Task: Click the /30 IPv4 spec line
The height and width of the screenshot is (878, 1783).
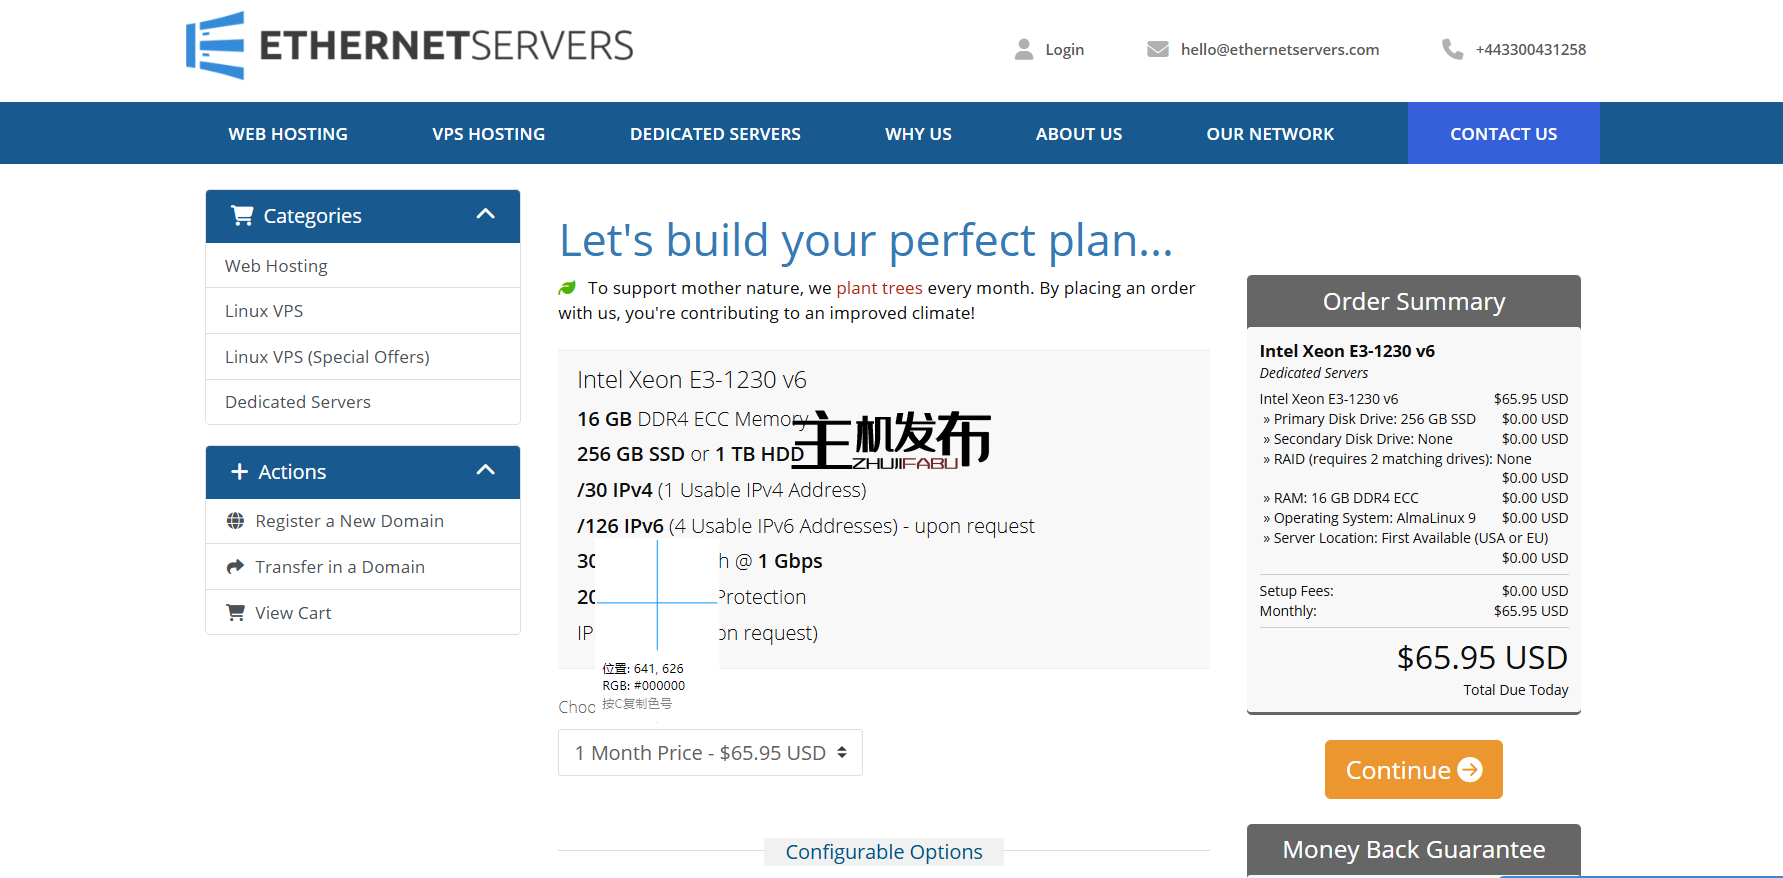Action: 721,490
